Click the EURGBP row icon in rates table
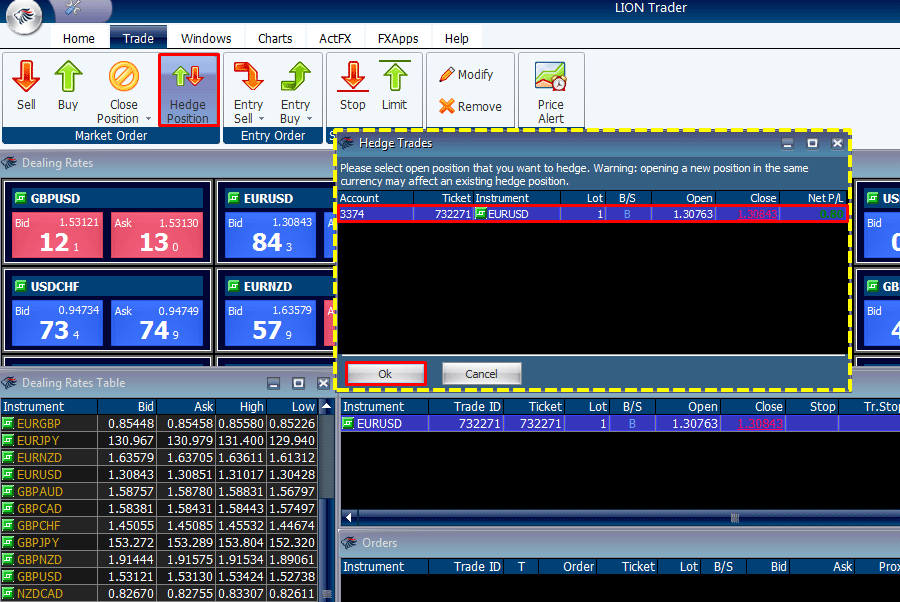This screenshot has width=900, height=602. coord(8,424)
